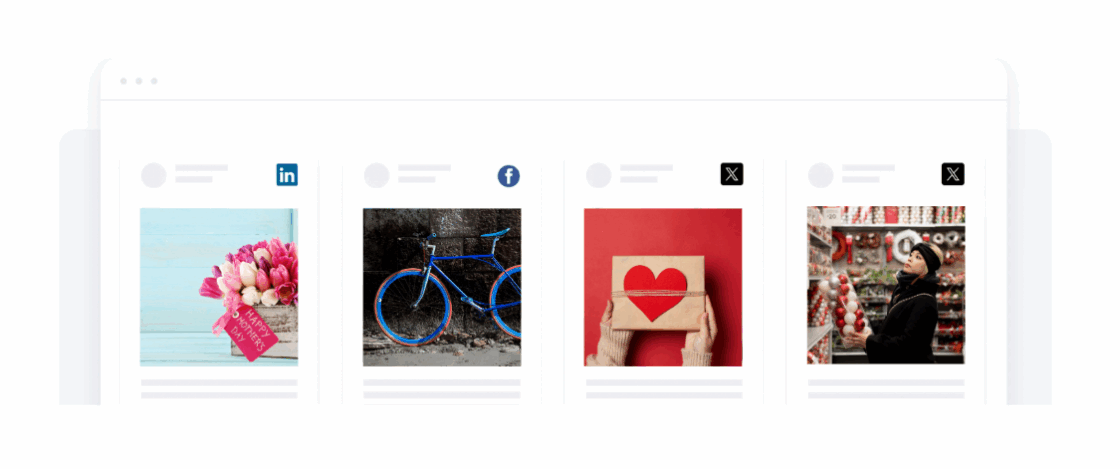Click the LinkedIn icon on the tulips post
Viewport: 1120px width, 469px height.
[287, 175]
